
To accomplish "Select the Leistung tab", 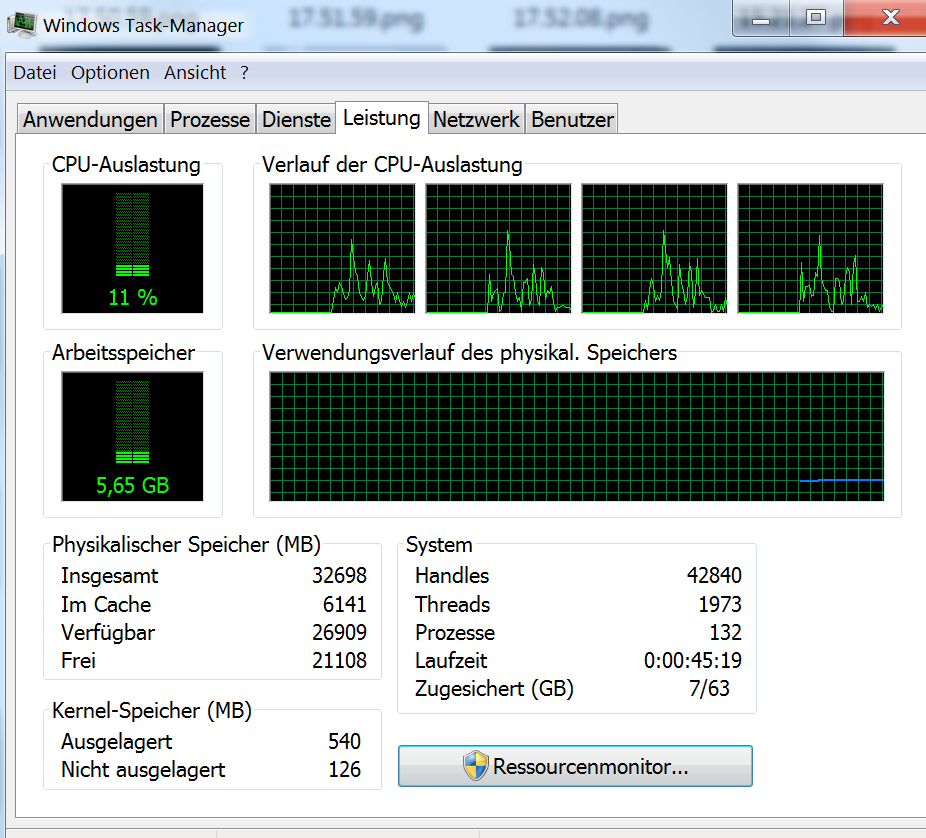I will pyautogui.click(x=382, y=118).
